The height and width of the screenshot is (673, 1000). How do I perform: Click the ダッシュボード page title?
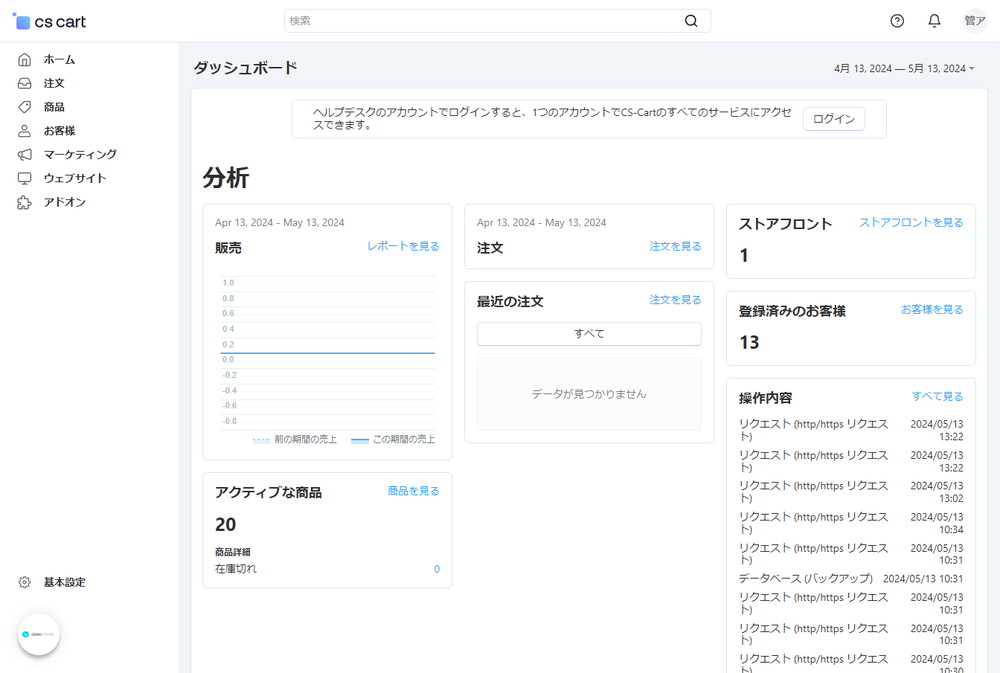point(246,68)
